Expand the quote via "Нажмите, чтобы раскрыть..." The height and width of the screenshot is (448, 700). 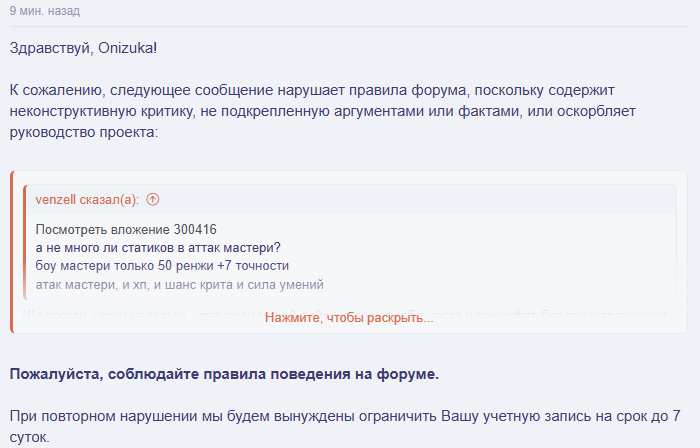tap(348, 317)
